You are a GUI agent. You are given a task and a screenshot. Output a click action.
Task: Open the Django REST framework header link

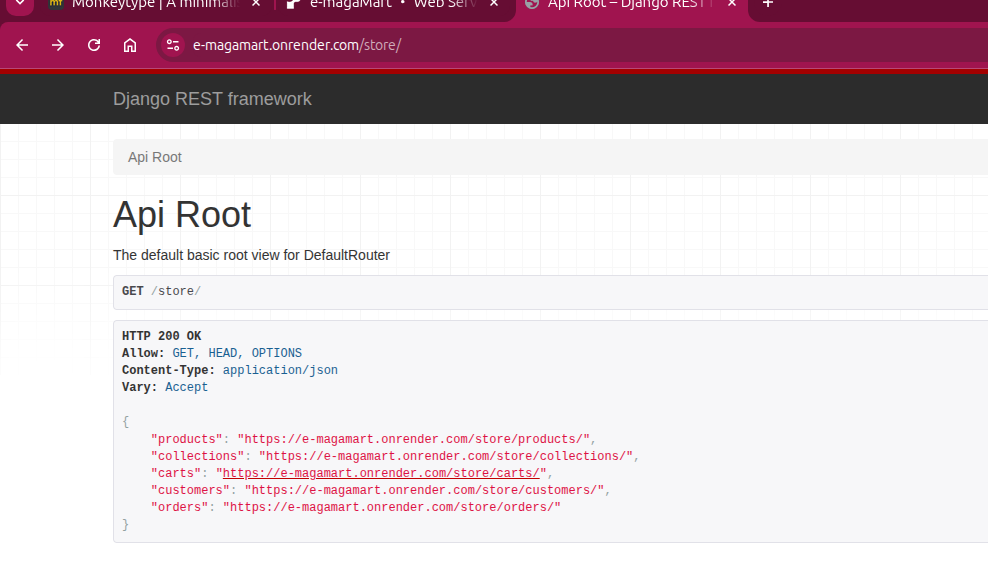click(x=212, y=99)
